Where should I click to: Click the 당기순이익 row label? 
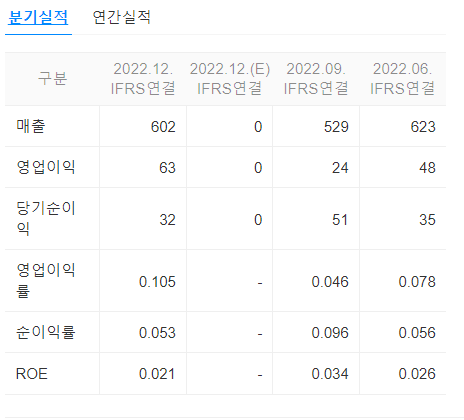coord(46,219)
